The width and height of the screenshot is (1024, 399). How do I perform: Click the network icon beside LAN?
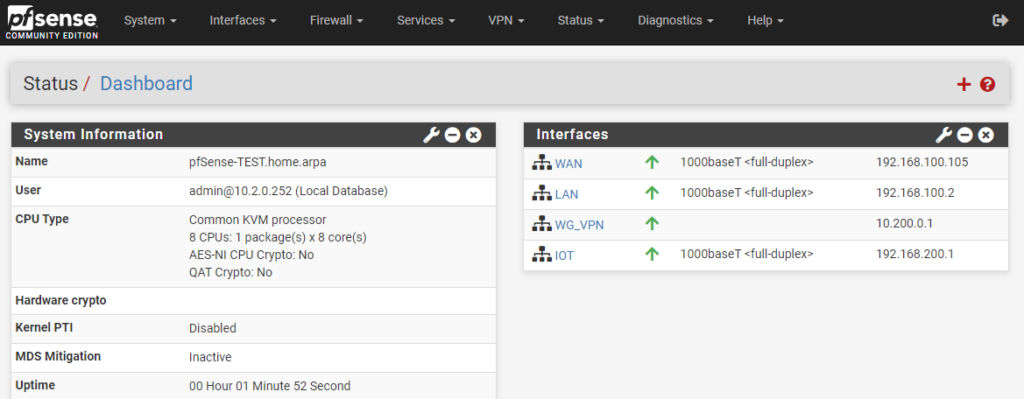(x=541, y=194)
